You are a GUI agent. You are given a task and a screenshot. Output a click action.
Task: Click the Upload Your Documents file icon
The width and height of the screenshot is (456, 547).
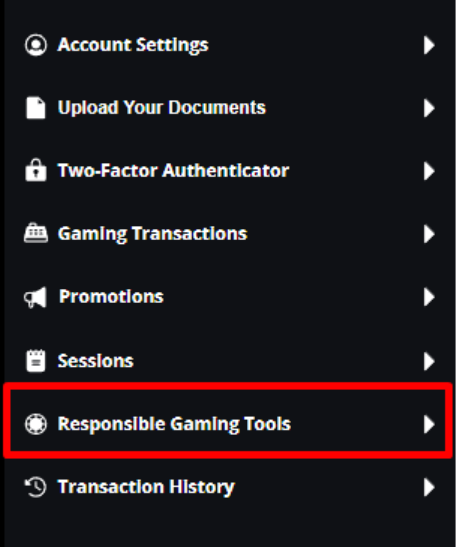click(x=36, y=108)
